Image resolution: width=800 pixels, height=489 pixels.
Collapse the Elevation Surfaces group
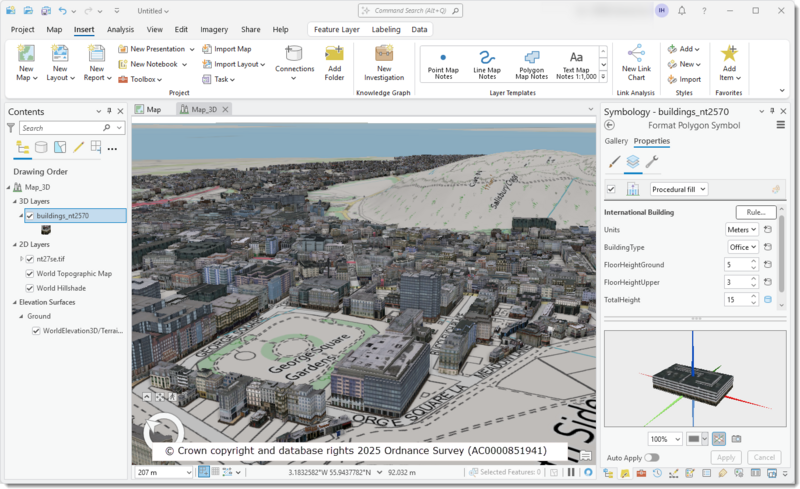15,302
